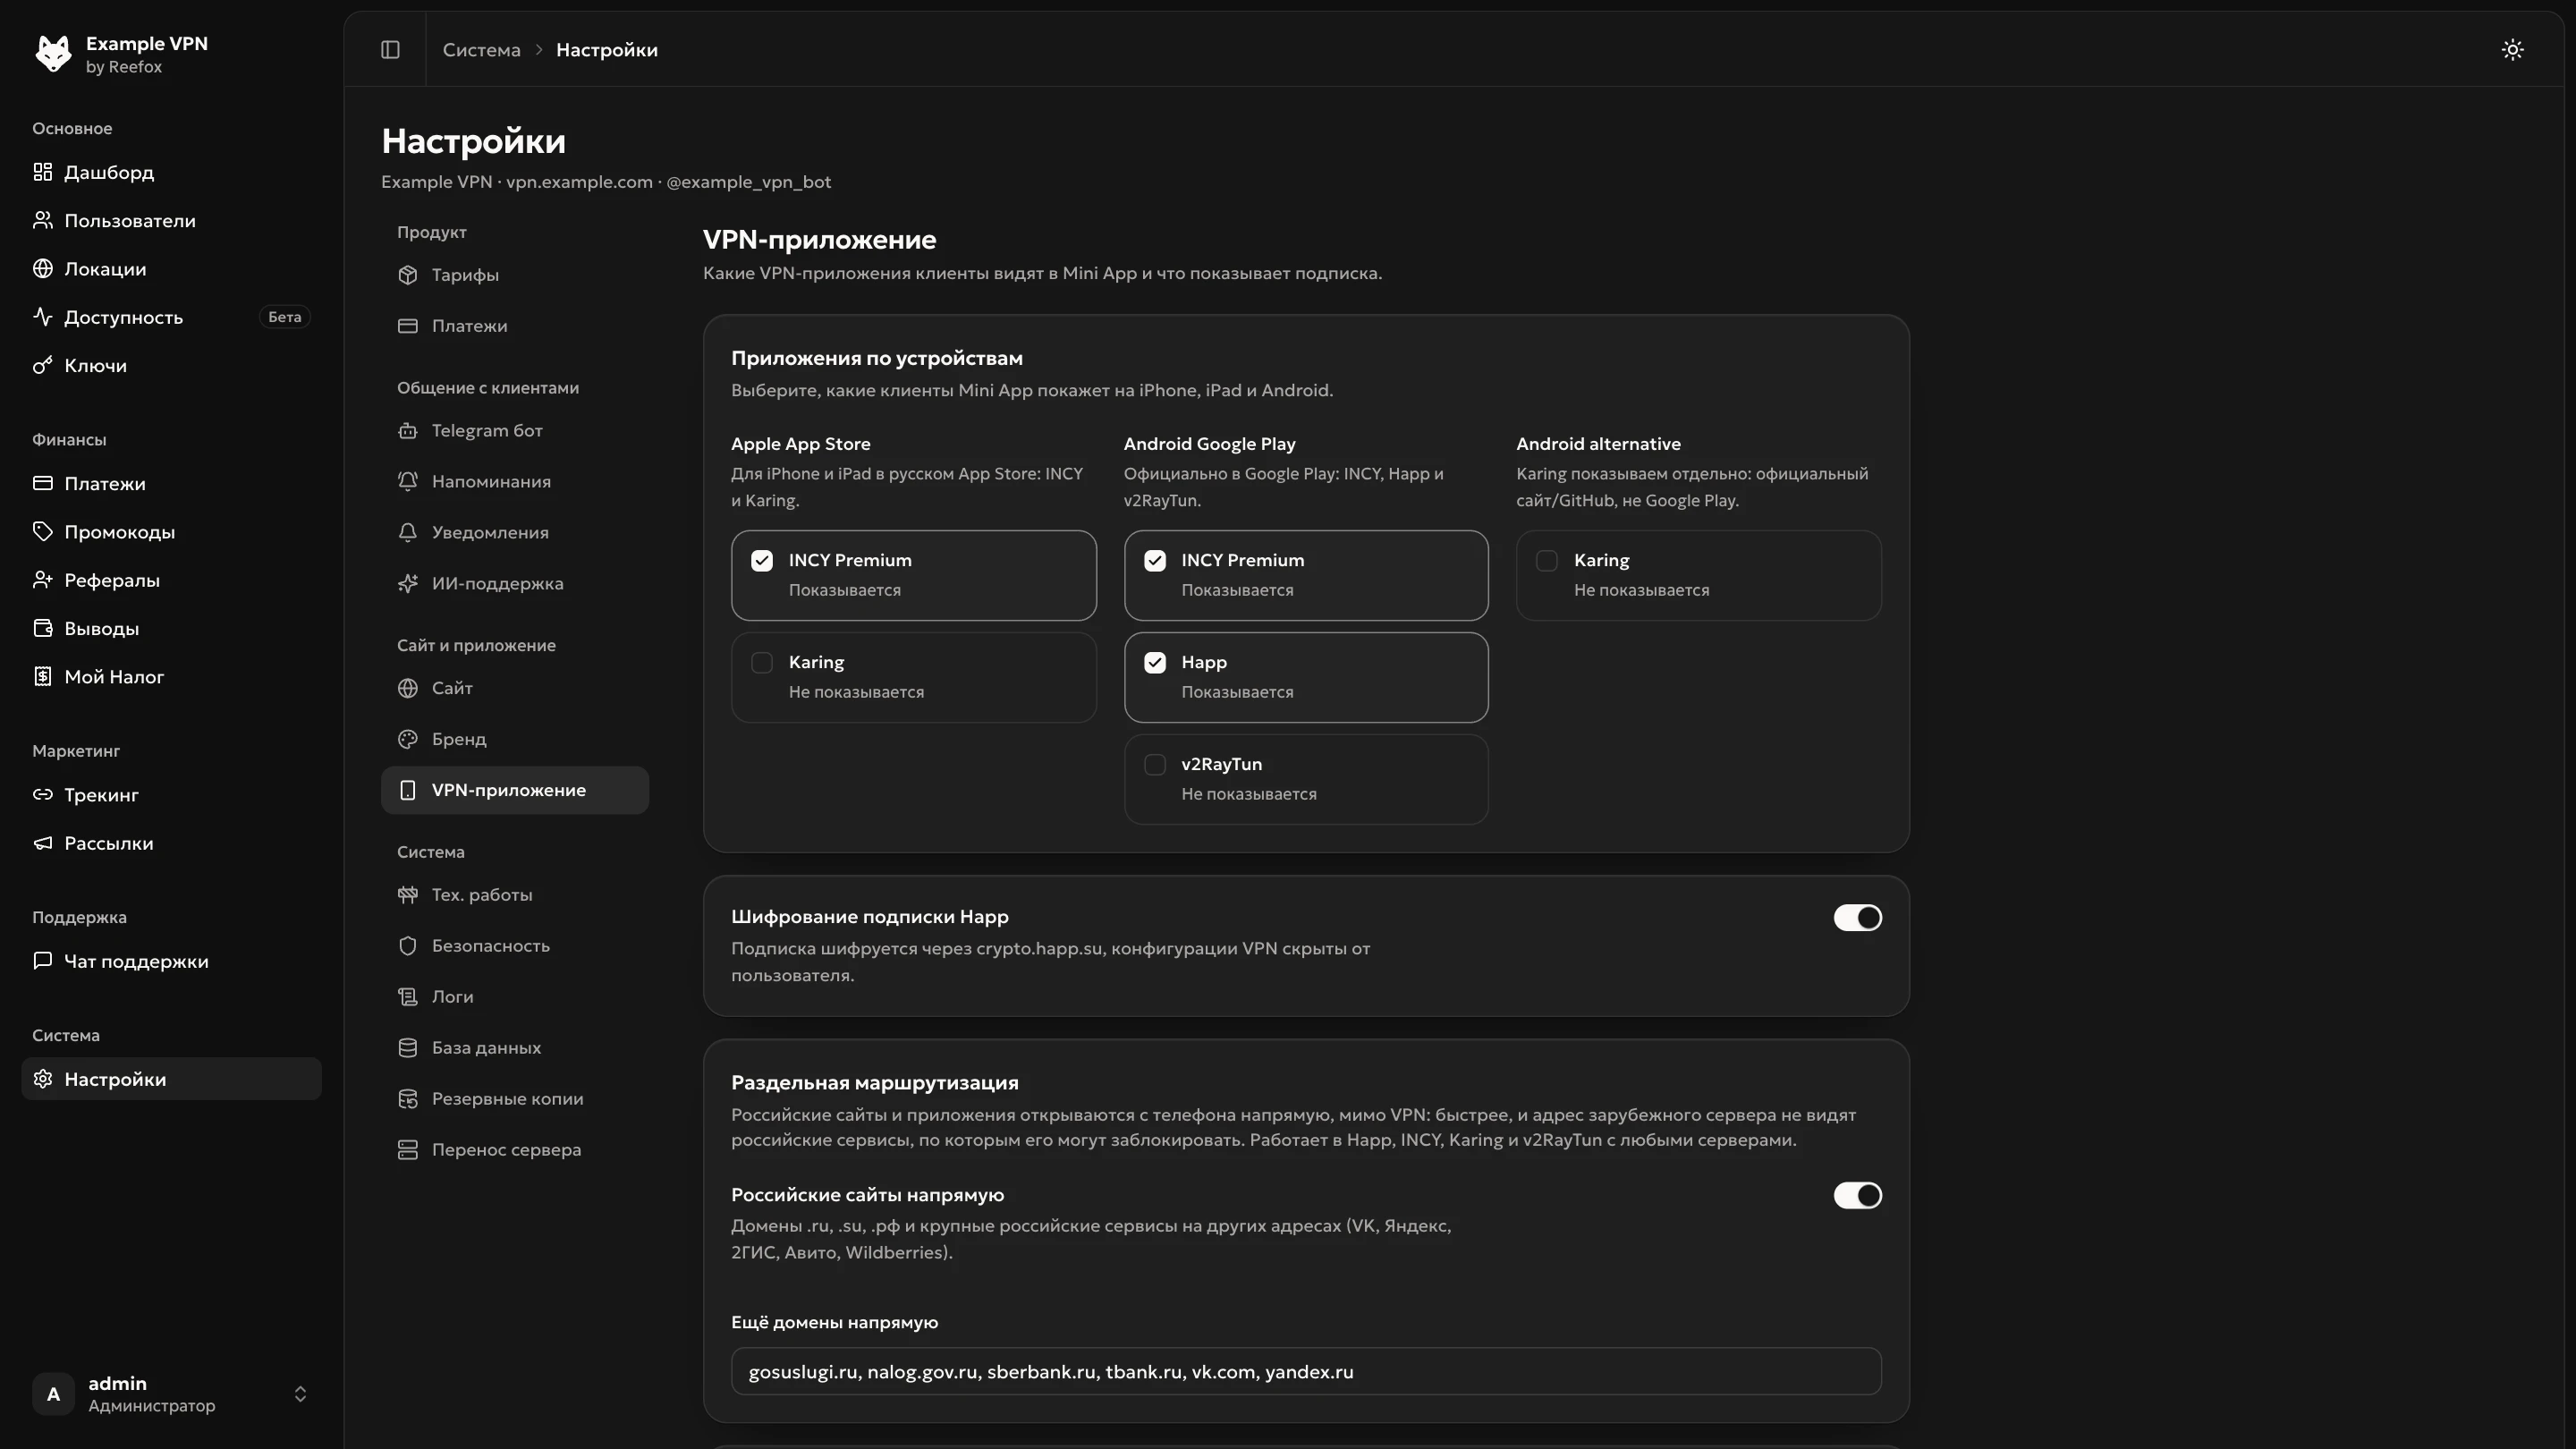This screenshot has width=2576, height=1449.
Task: Click the chat icon next to Чат поддержки
Action: (x=42, y=961)
